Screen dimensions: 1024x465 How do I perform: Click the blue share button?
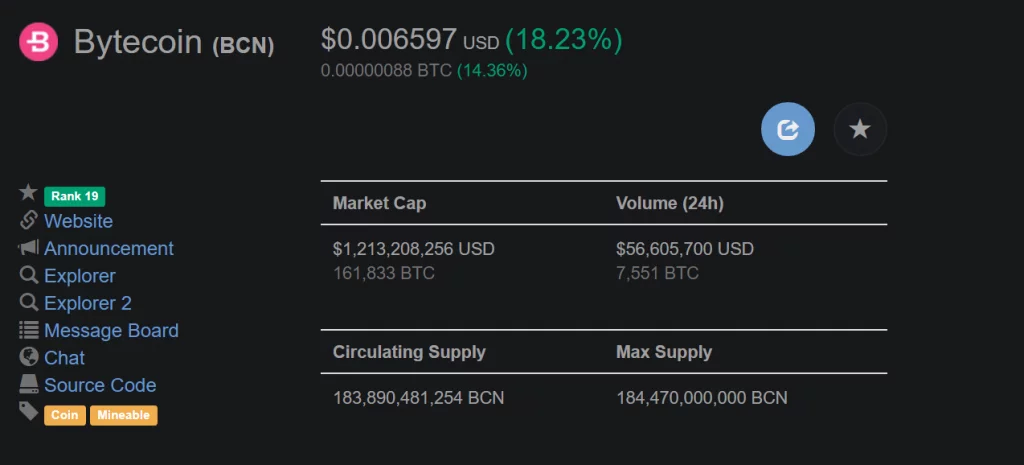[x=788, y=129]
